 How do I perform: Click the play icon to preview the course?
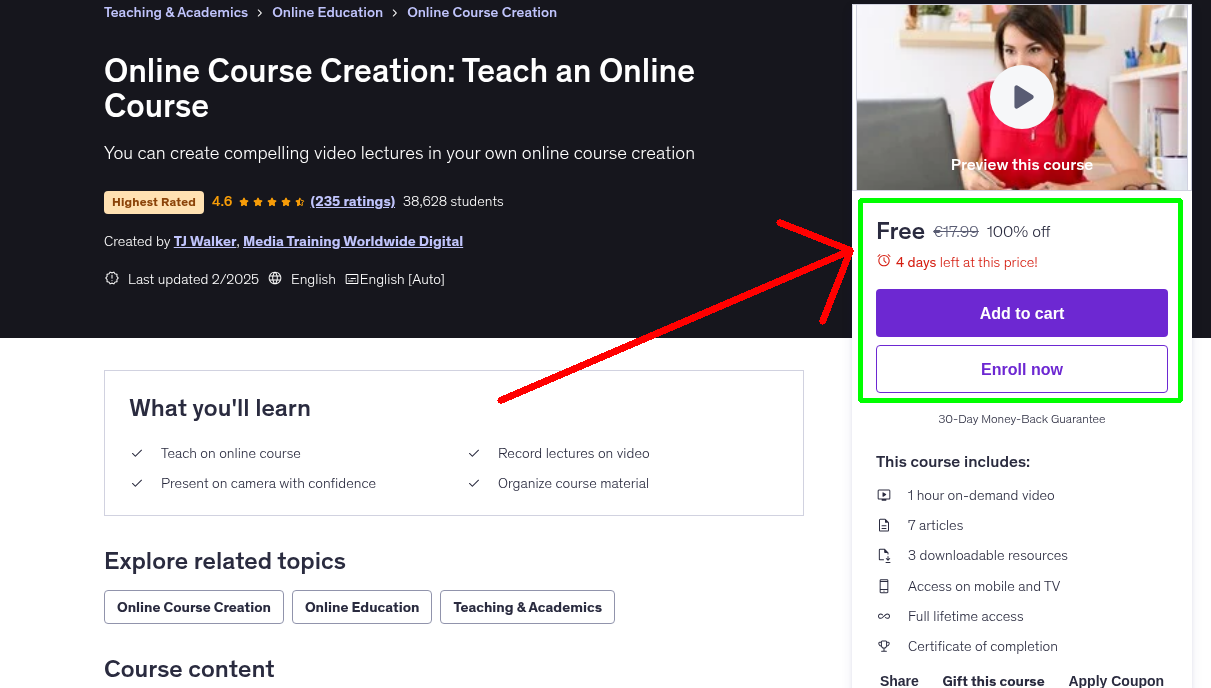point(1021,96)
